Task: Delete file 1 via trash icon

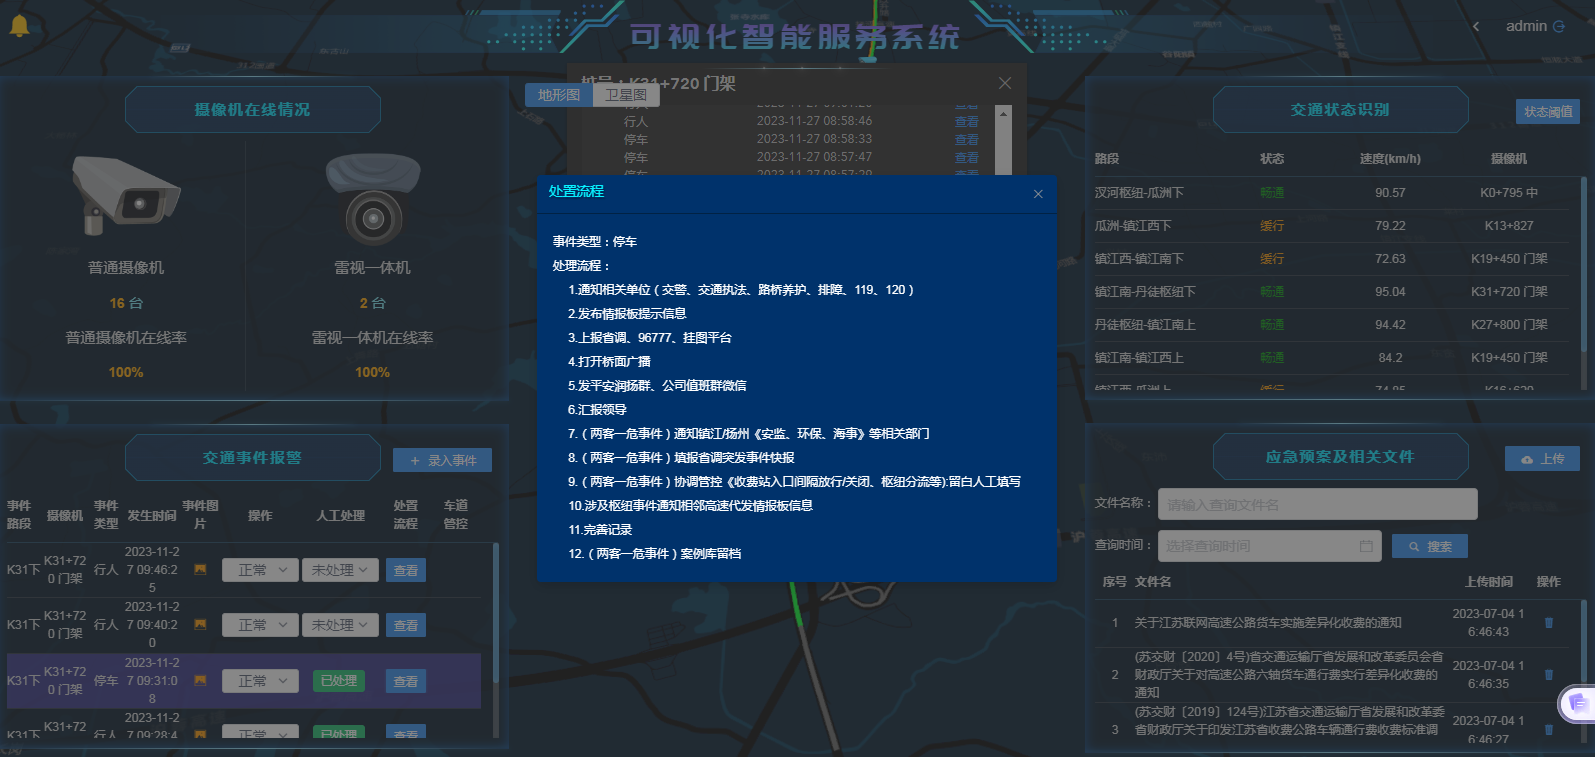Action: pos(1549,622)
